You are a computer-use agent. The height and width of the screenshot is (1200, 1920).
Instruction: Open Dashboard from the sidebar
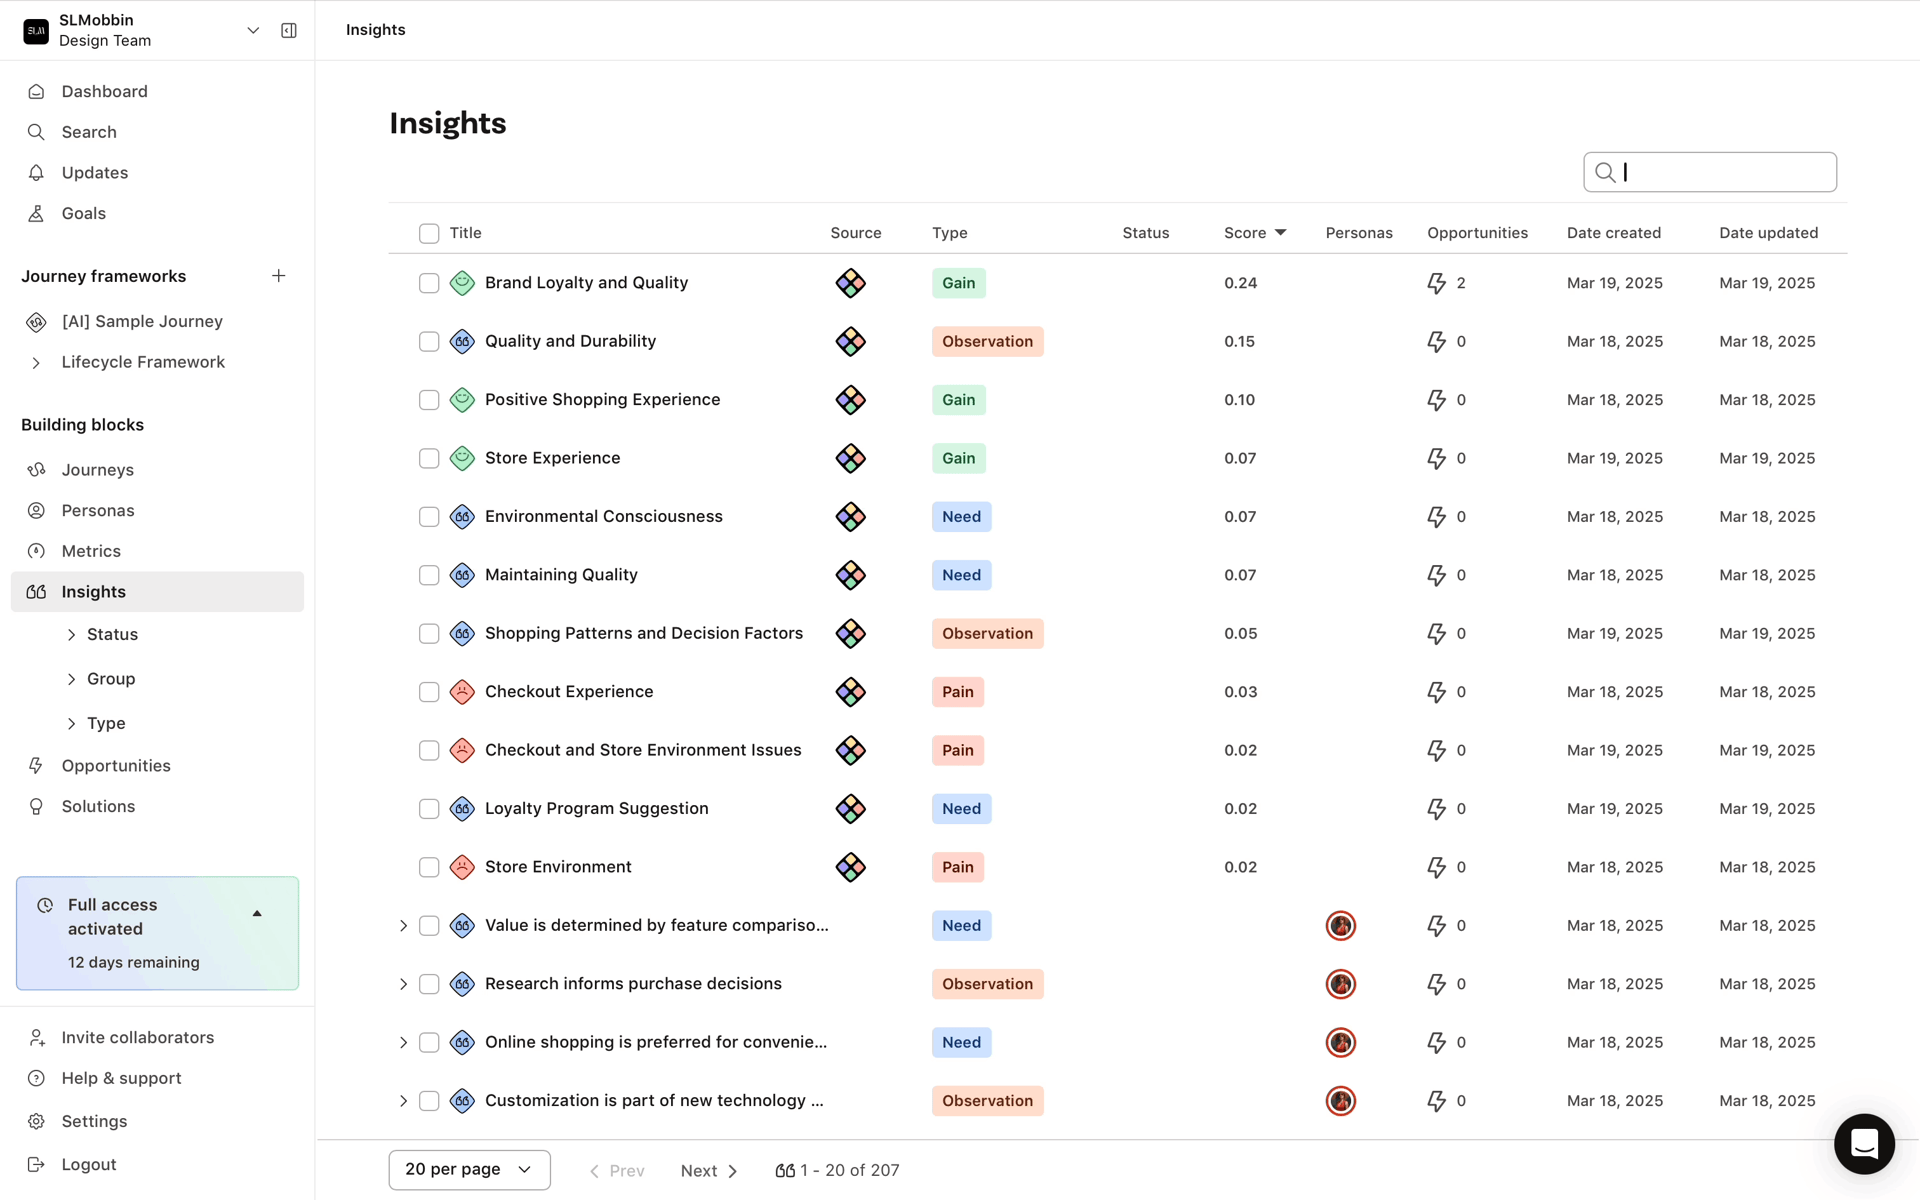click(x=104, y=91)
